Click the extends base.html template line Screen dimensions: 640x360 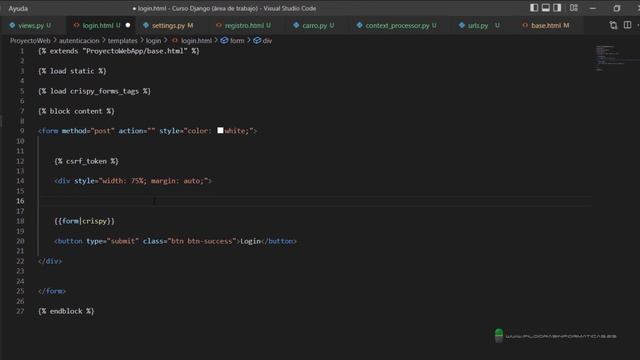tap(119, 51)
